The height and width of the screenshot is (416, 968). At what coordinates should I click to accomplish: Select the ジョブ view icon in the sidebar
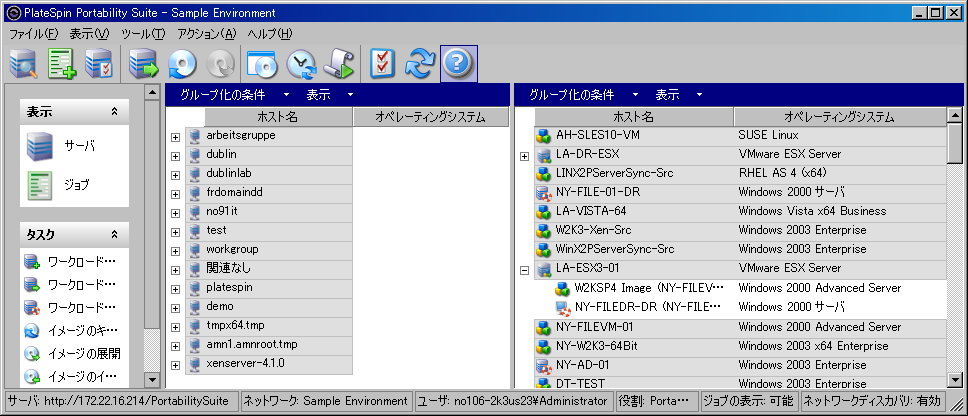40,185
